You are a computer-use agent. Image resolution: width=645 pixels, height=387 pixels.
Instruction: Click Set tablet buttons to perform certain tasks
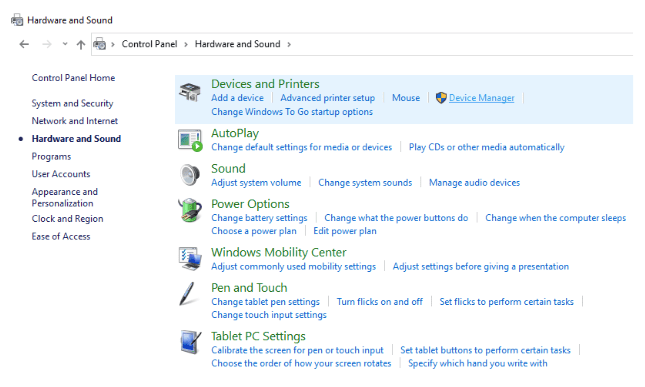tap(485, 350)
